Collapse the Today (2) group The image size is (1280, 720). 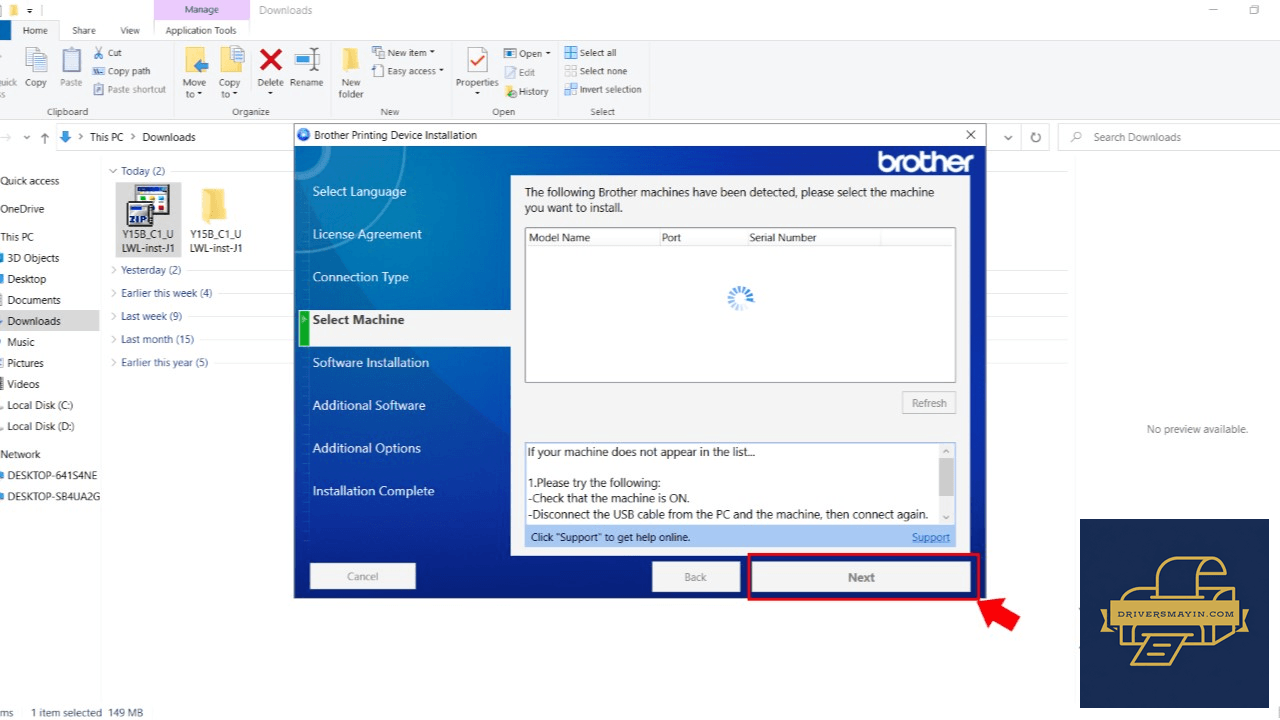pos(113,171)
